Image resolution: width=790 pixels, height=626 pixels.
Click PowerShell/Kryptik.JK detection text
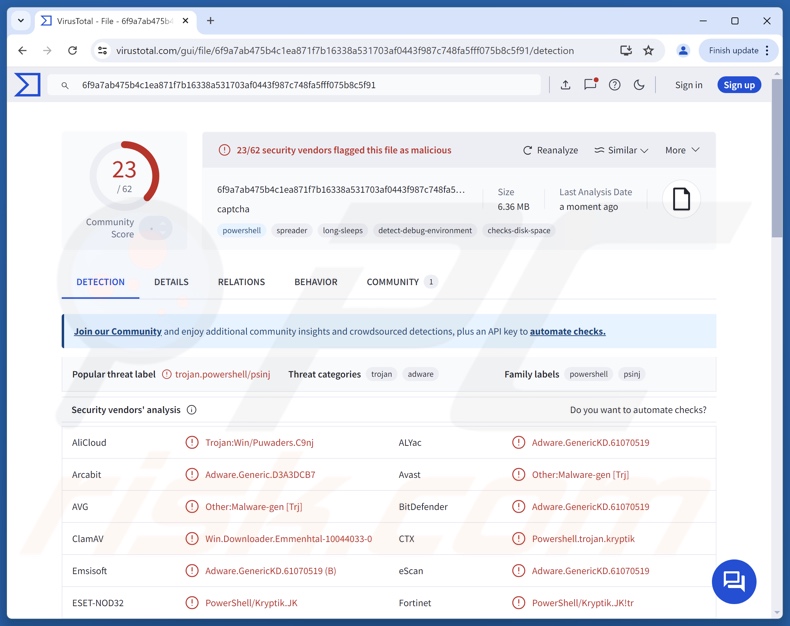pyautogui.click(x=251, y=603)
